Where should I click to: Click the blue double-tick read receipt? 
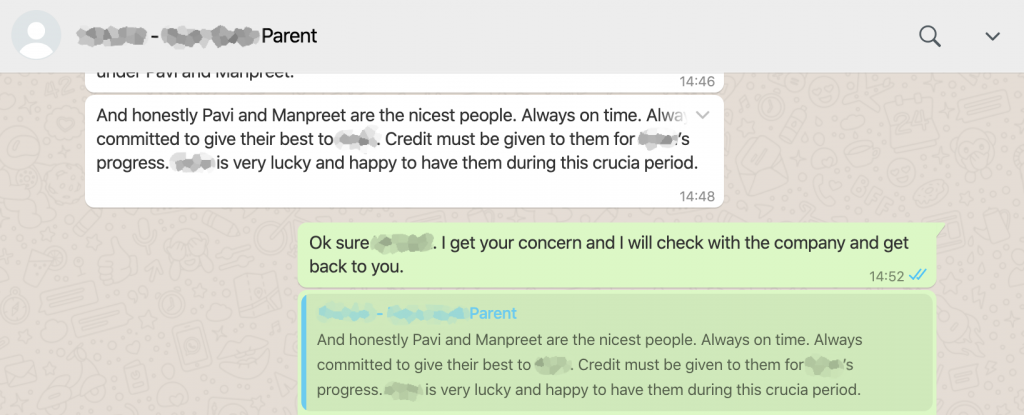coord(919,275)
